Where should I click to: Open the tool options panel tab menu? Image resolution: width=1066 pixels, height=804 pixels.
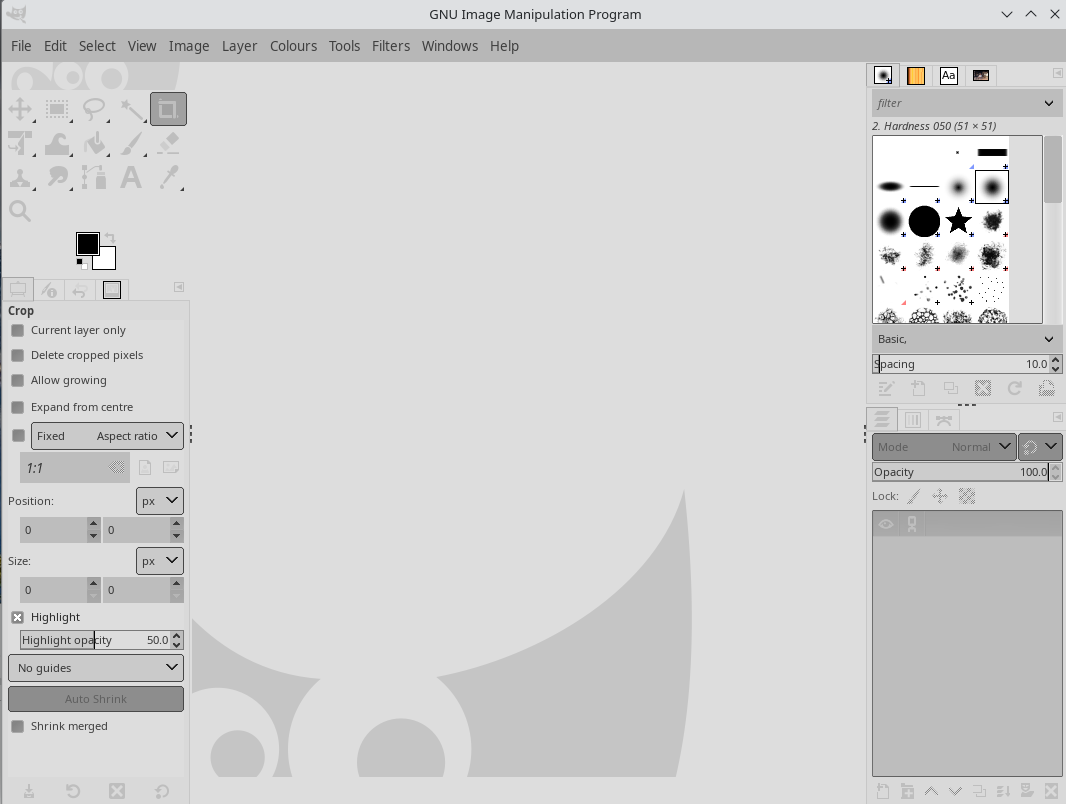pos(179,287)
